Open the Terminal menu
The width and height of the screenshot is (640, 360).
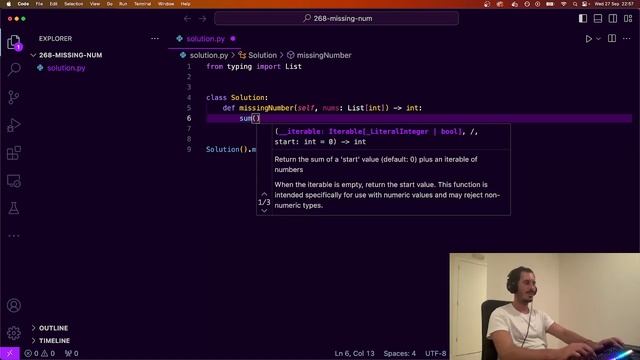tap(142, 4)
